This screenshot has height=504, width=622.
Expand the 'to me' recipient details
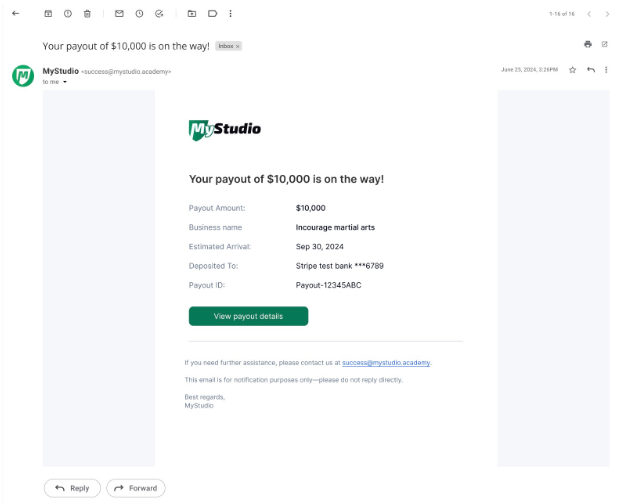[x=65, y=82]
